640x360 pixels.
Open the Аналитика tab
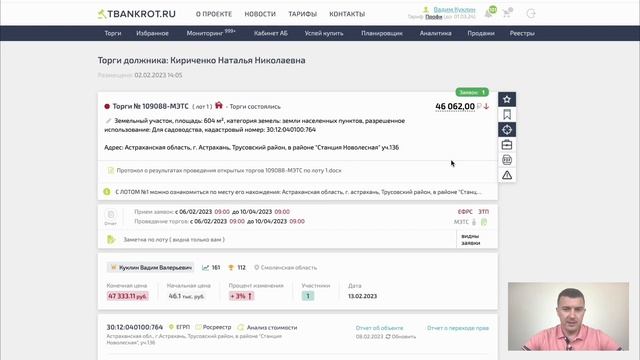coord(436,33)
